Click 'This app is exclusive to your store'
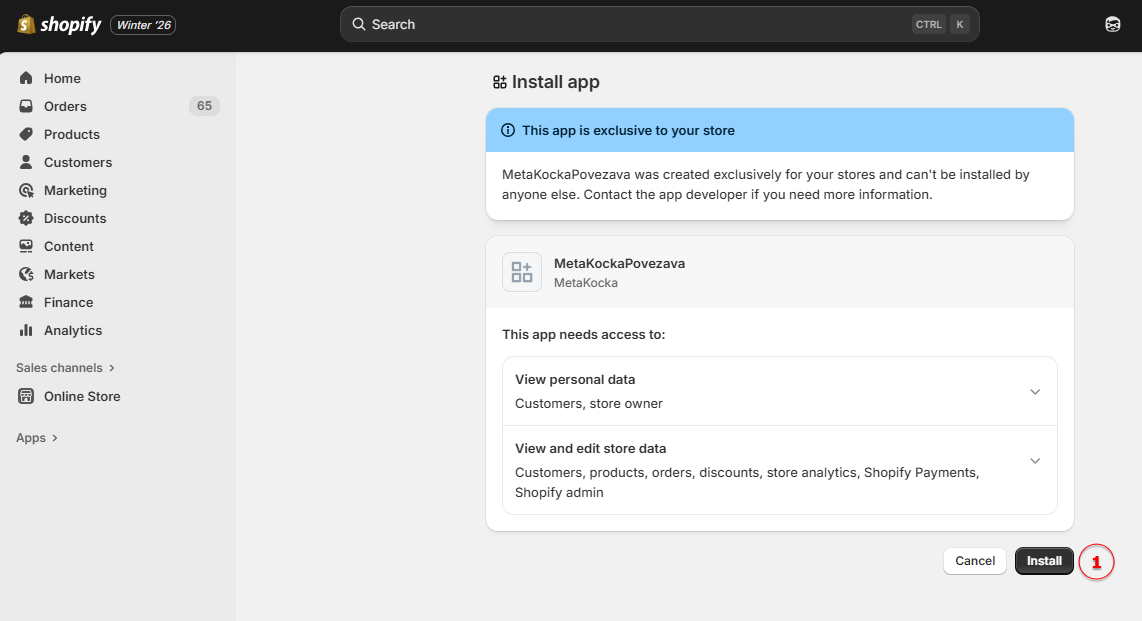Screen dimensions: 1142x621 coord(628,130)
